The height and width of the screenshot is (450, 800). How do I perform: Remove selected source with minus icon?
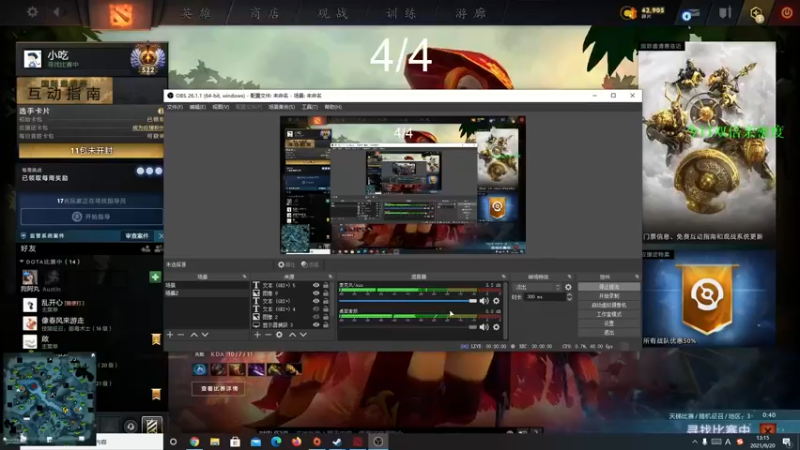268,335
